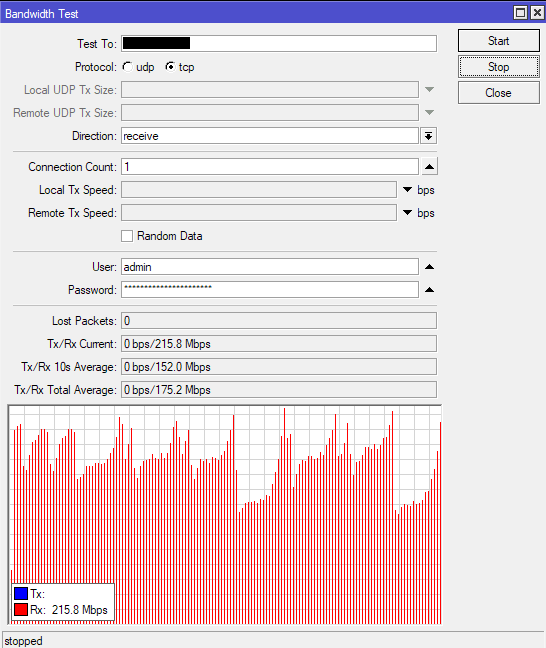
Task: Select the tcp protocol radio button
Action: (x=170, y=67)
